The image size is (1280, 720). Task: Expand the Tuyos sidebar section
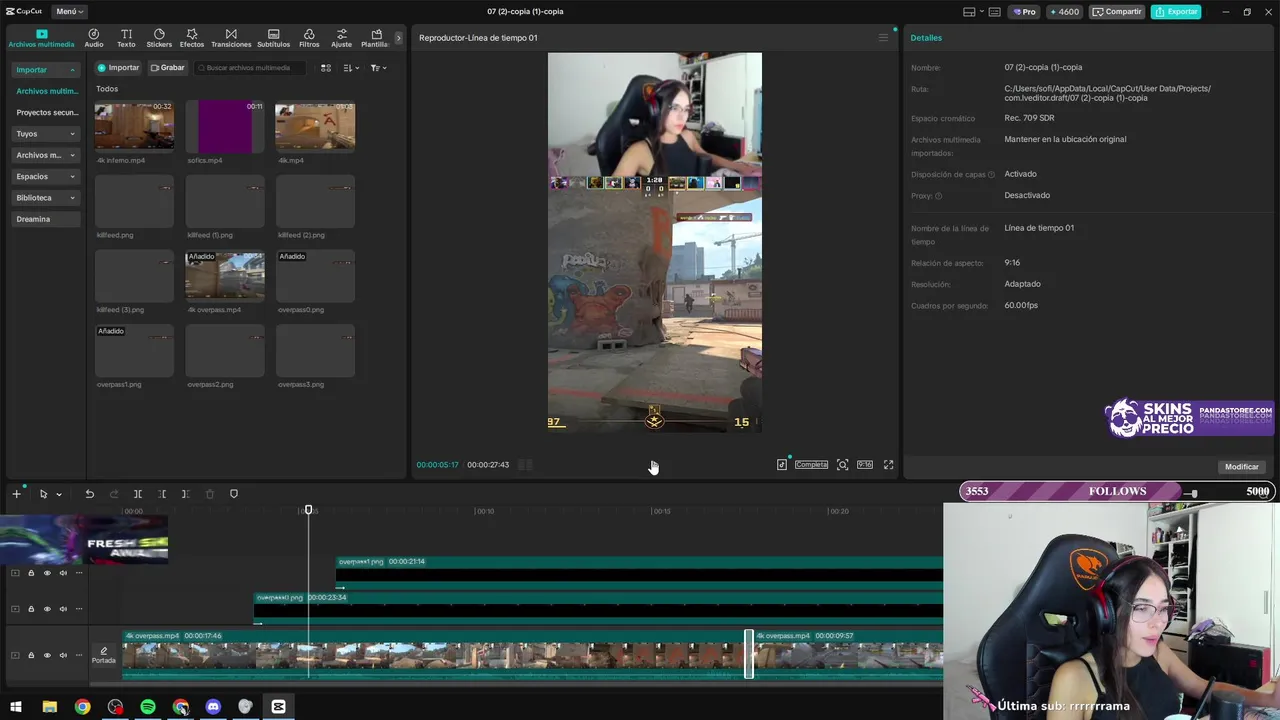tap(45, 134)
